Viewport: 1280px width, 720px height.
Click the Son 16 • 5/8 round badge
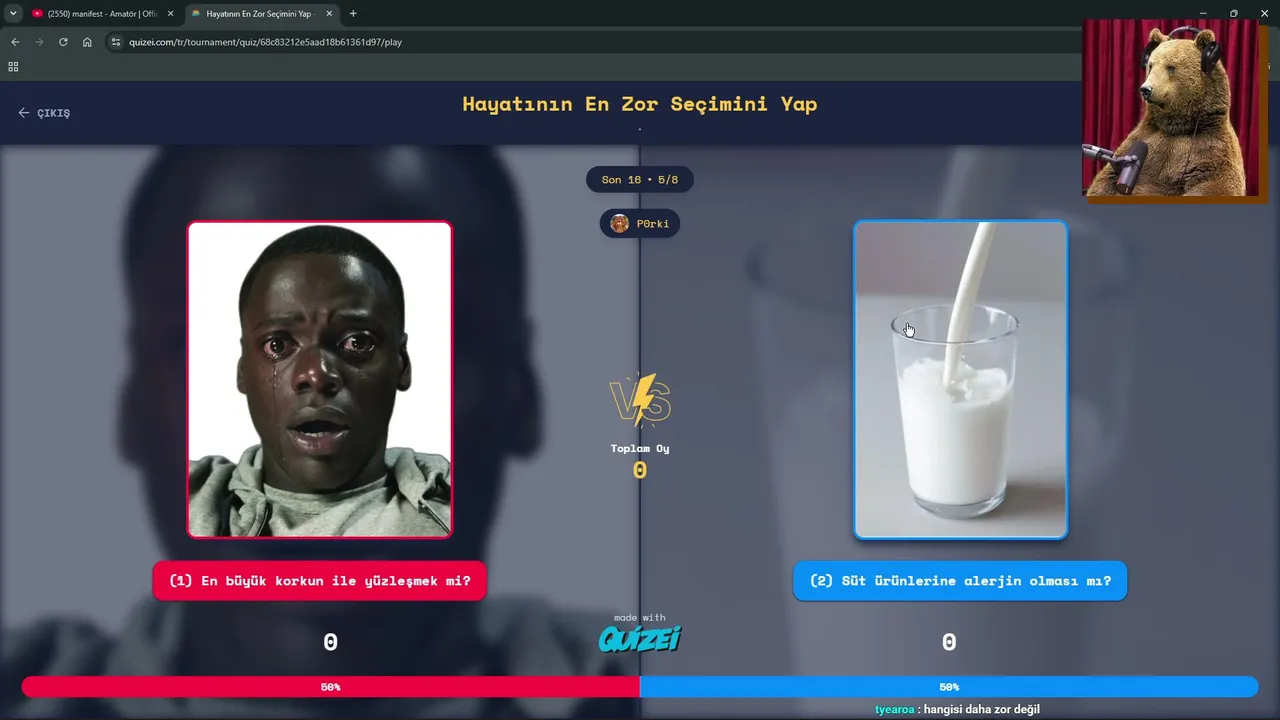pyautogui.click(x=640, y=180)
